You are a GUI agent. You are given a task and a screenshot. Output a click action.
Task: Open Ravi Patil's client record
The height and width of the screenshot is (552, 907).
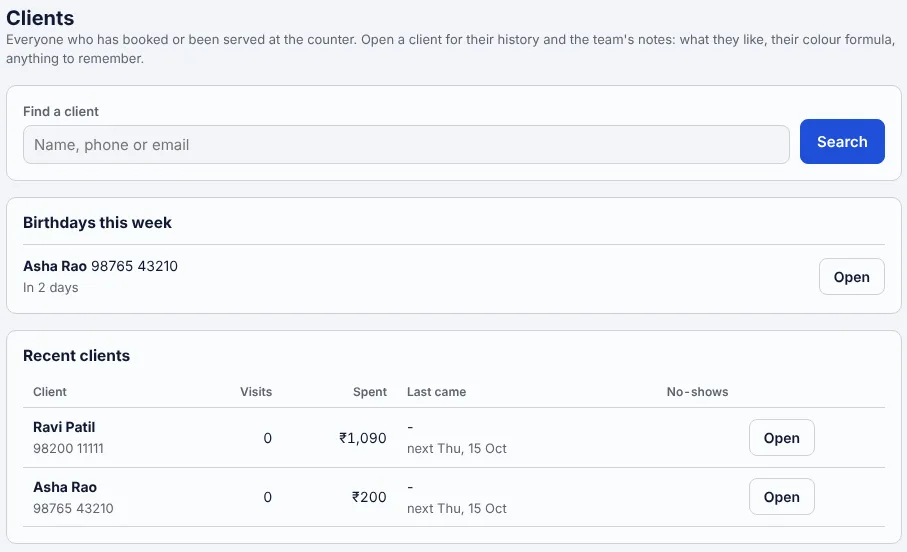[x=781, y=437]
